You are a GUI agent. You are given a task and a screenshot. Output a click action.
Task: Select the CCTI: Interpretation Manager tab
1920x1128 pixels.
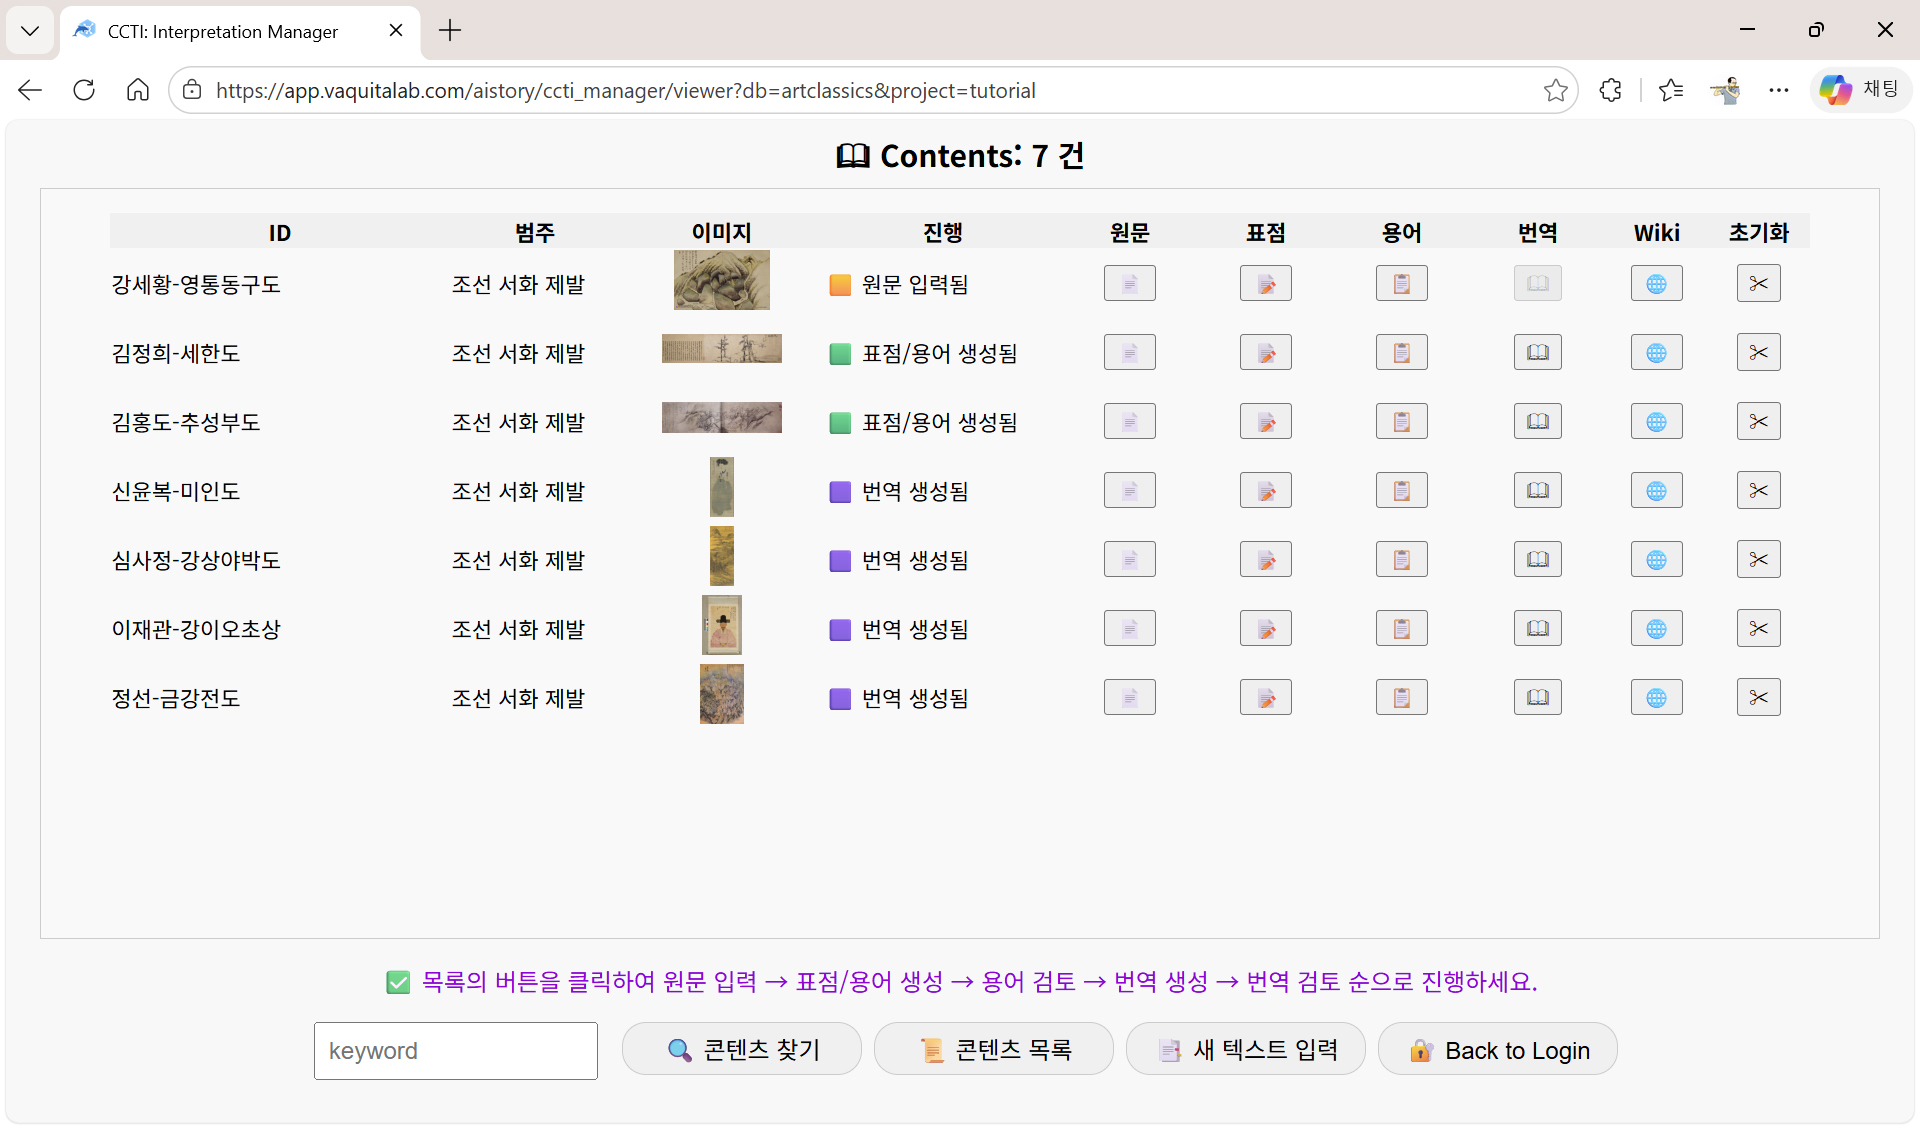tap(223, 31)
